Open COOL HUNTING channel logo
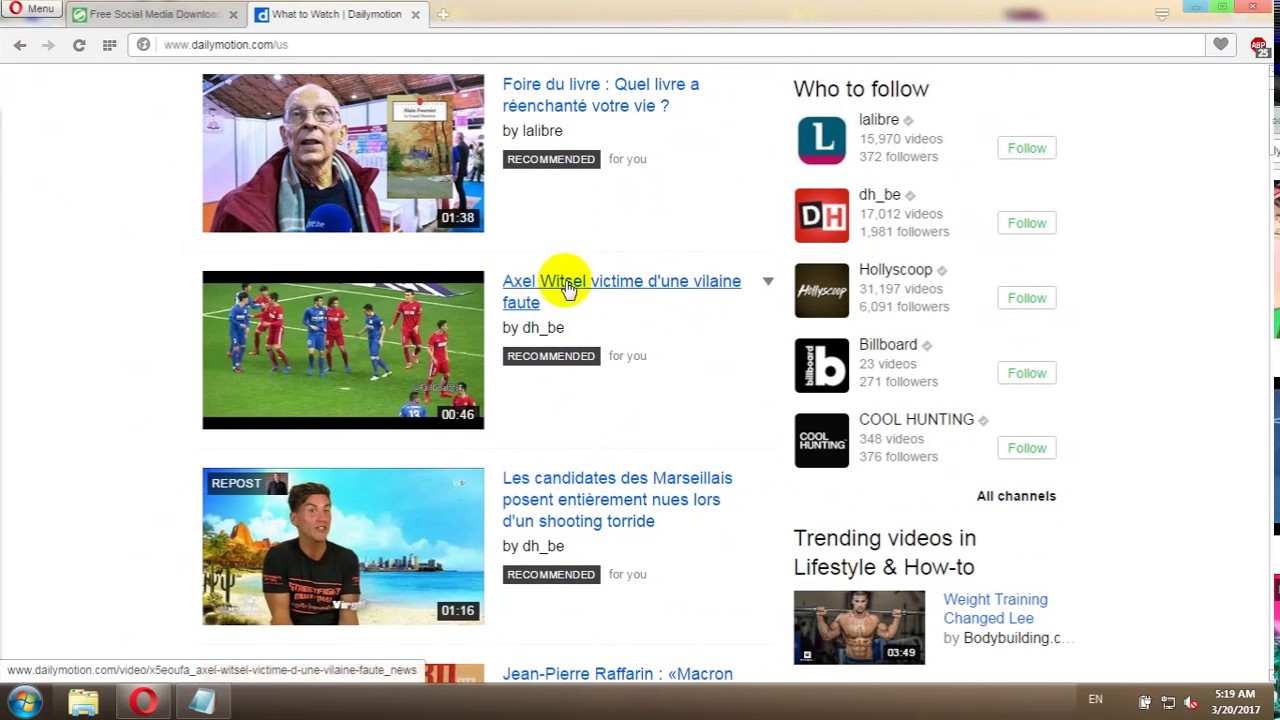 pyautogui.click(x=822, y=440)
